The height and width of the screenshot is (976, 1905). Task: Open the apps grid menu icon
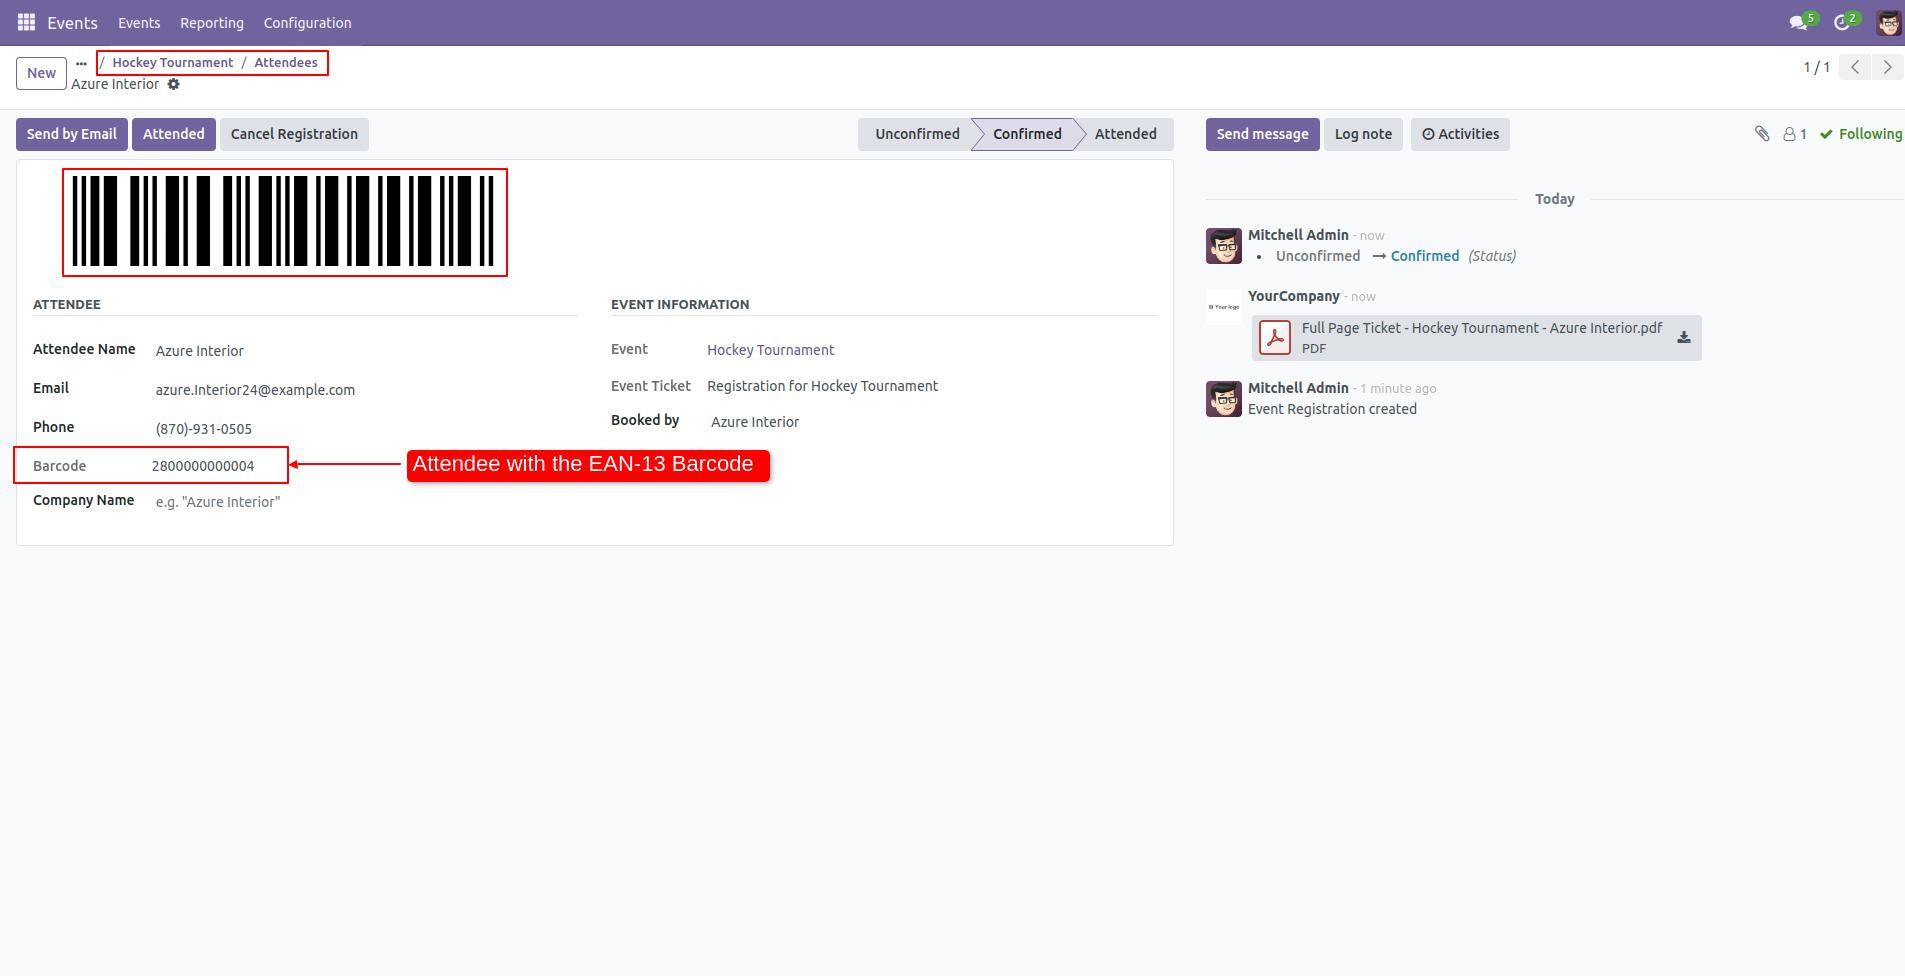(x=26, y=22)
